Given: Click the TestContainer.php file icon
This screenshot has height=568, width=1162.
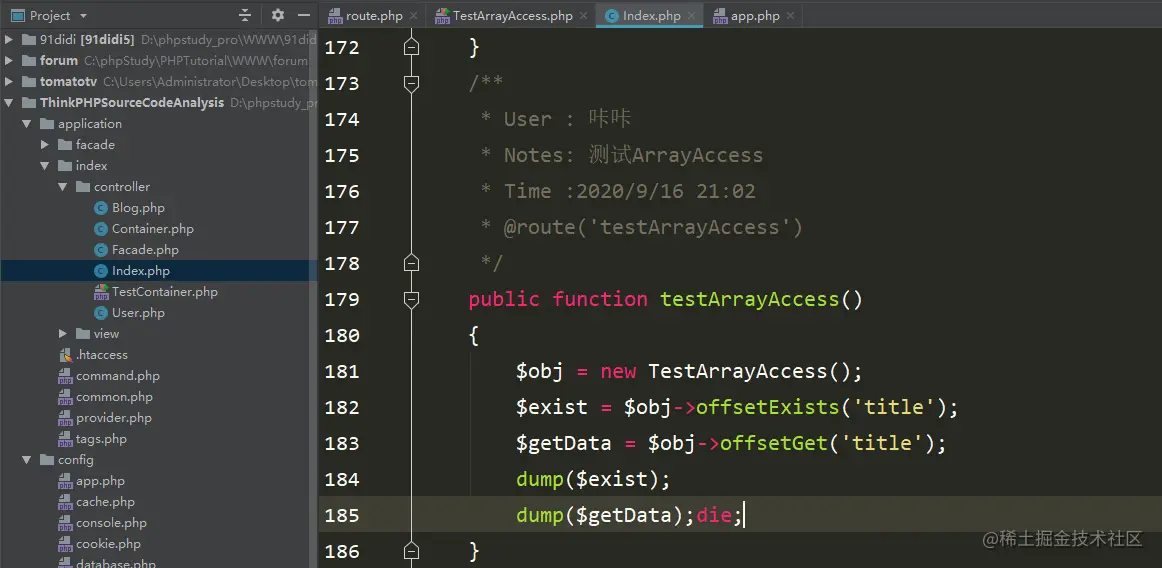Looking at the screenshot, I should tap(101, 292).
